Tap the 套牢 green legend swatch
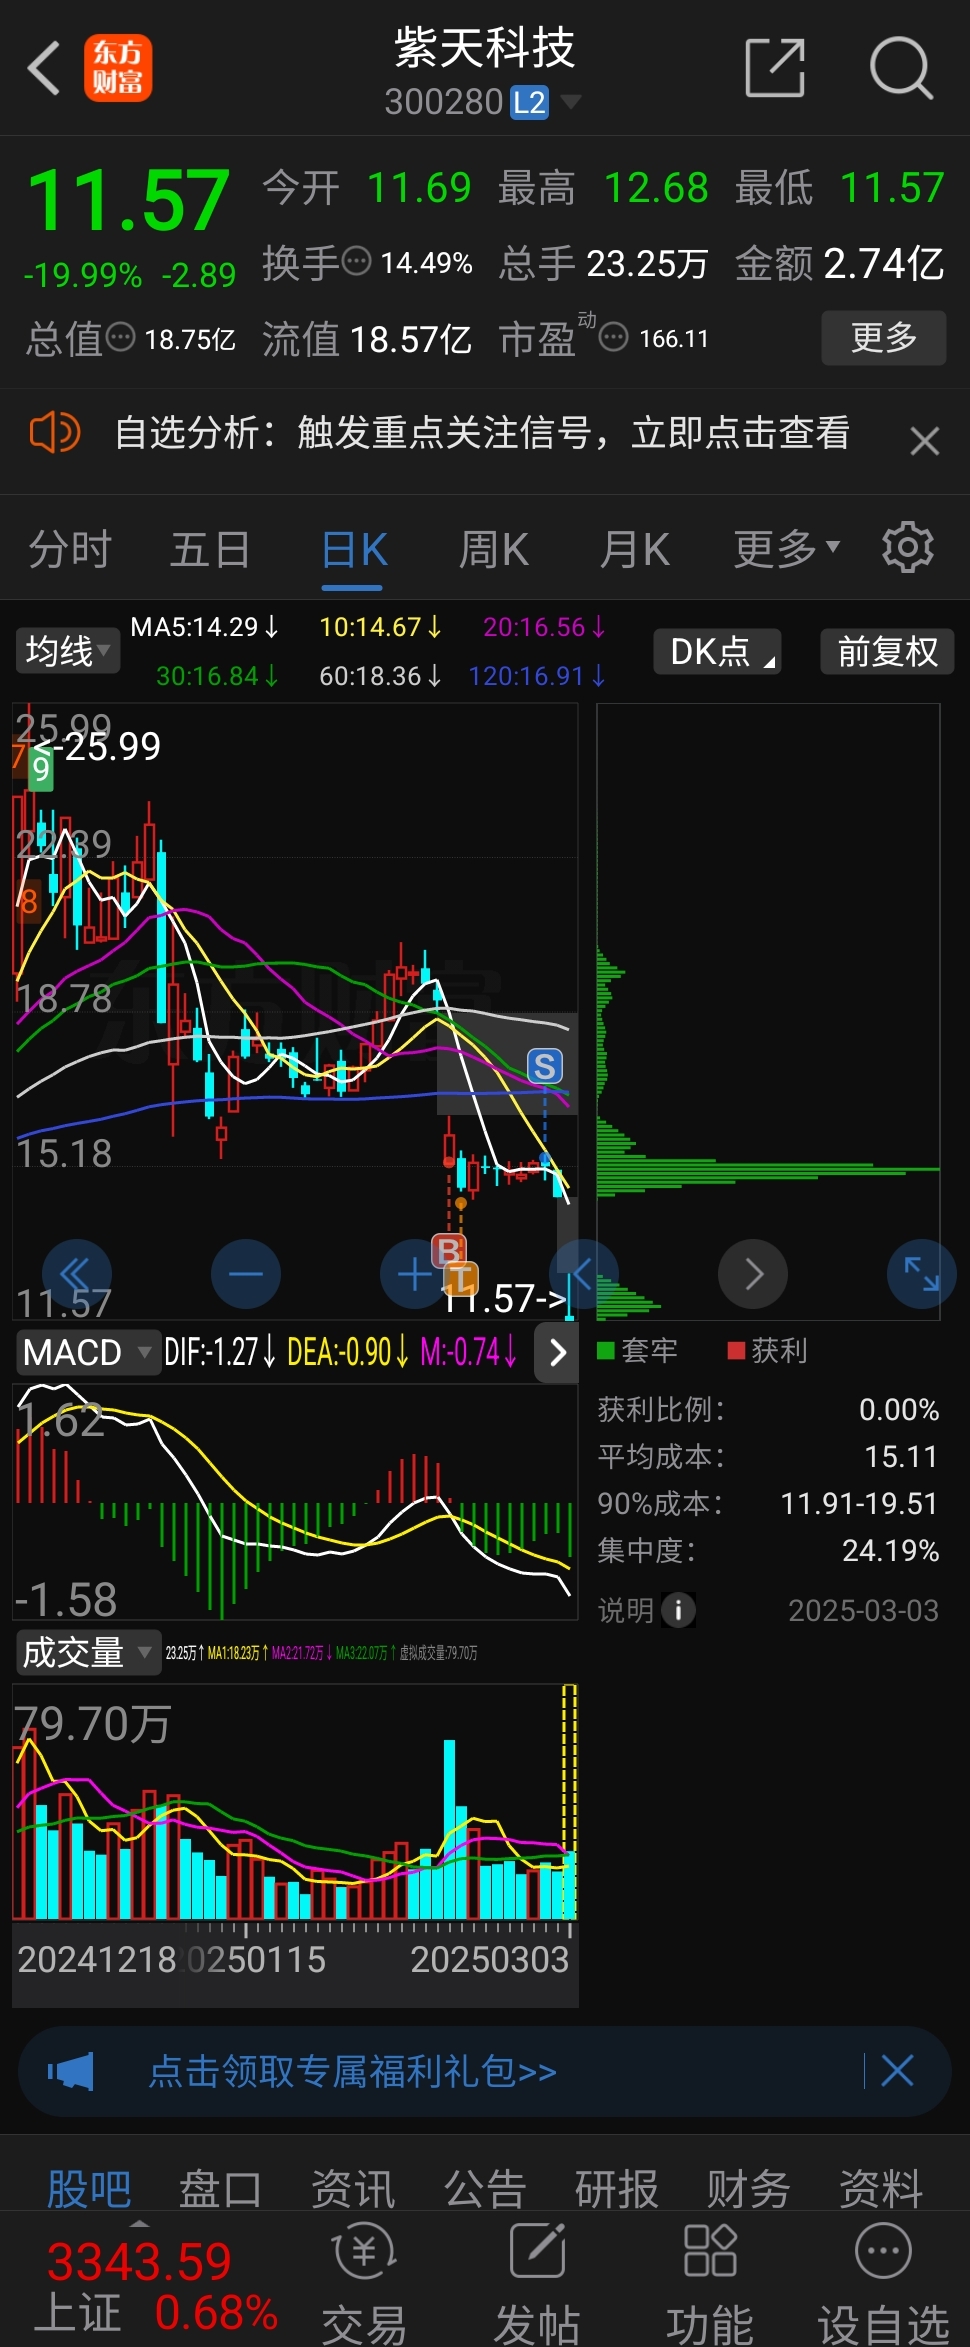 [x=605, y=1350]
